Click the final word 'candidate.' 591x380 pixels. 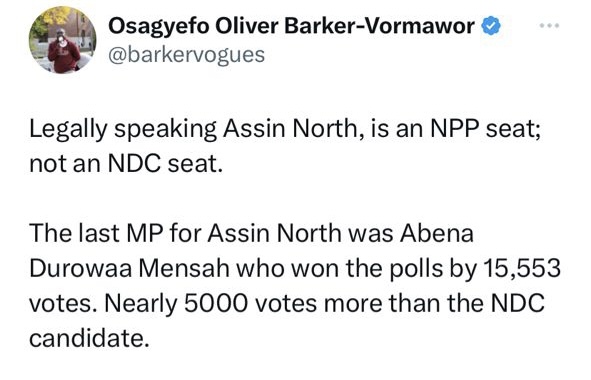[x=87, y=338]
